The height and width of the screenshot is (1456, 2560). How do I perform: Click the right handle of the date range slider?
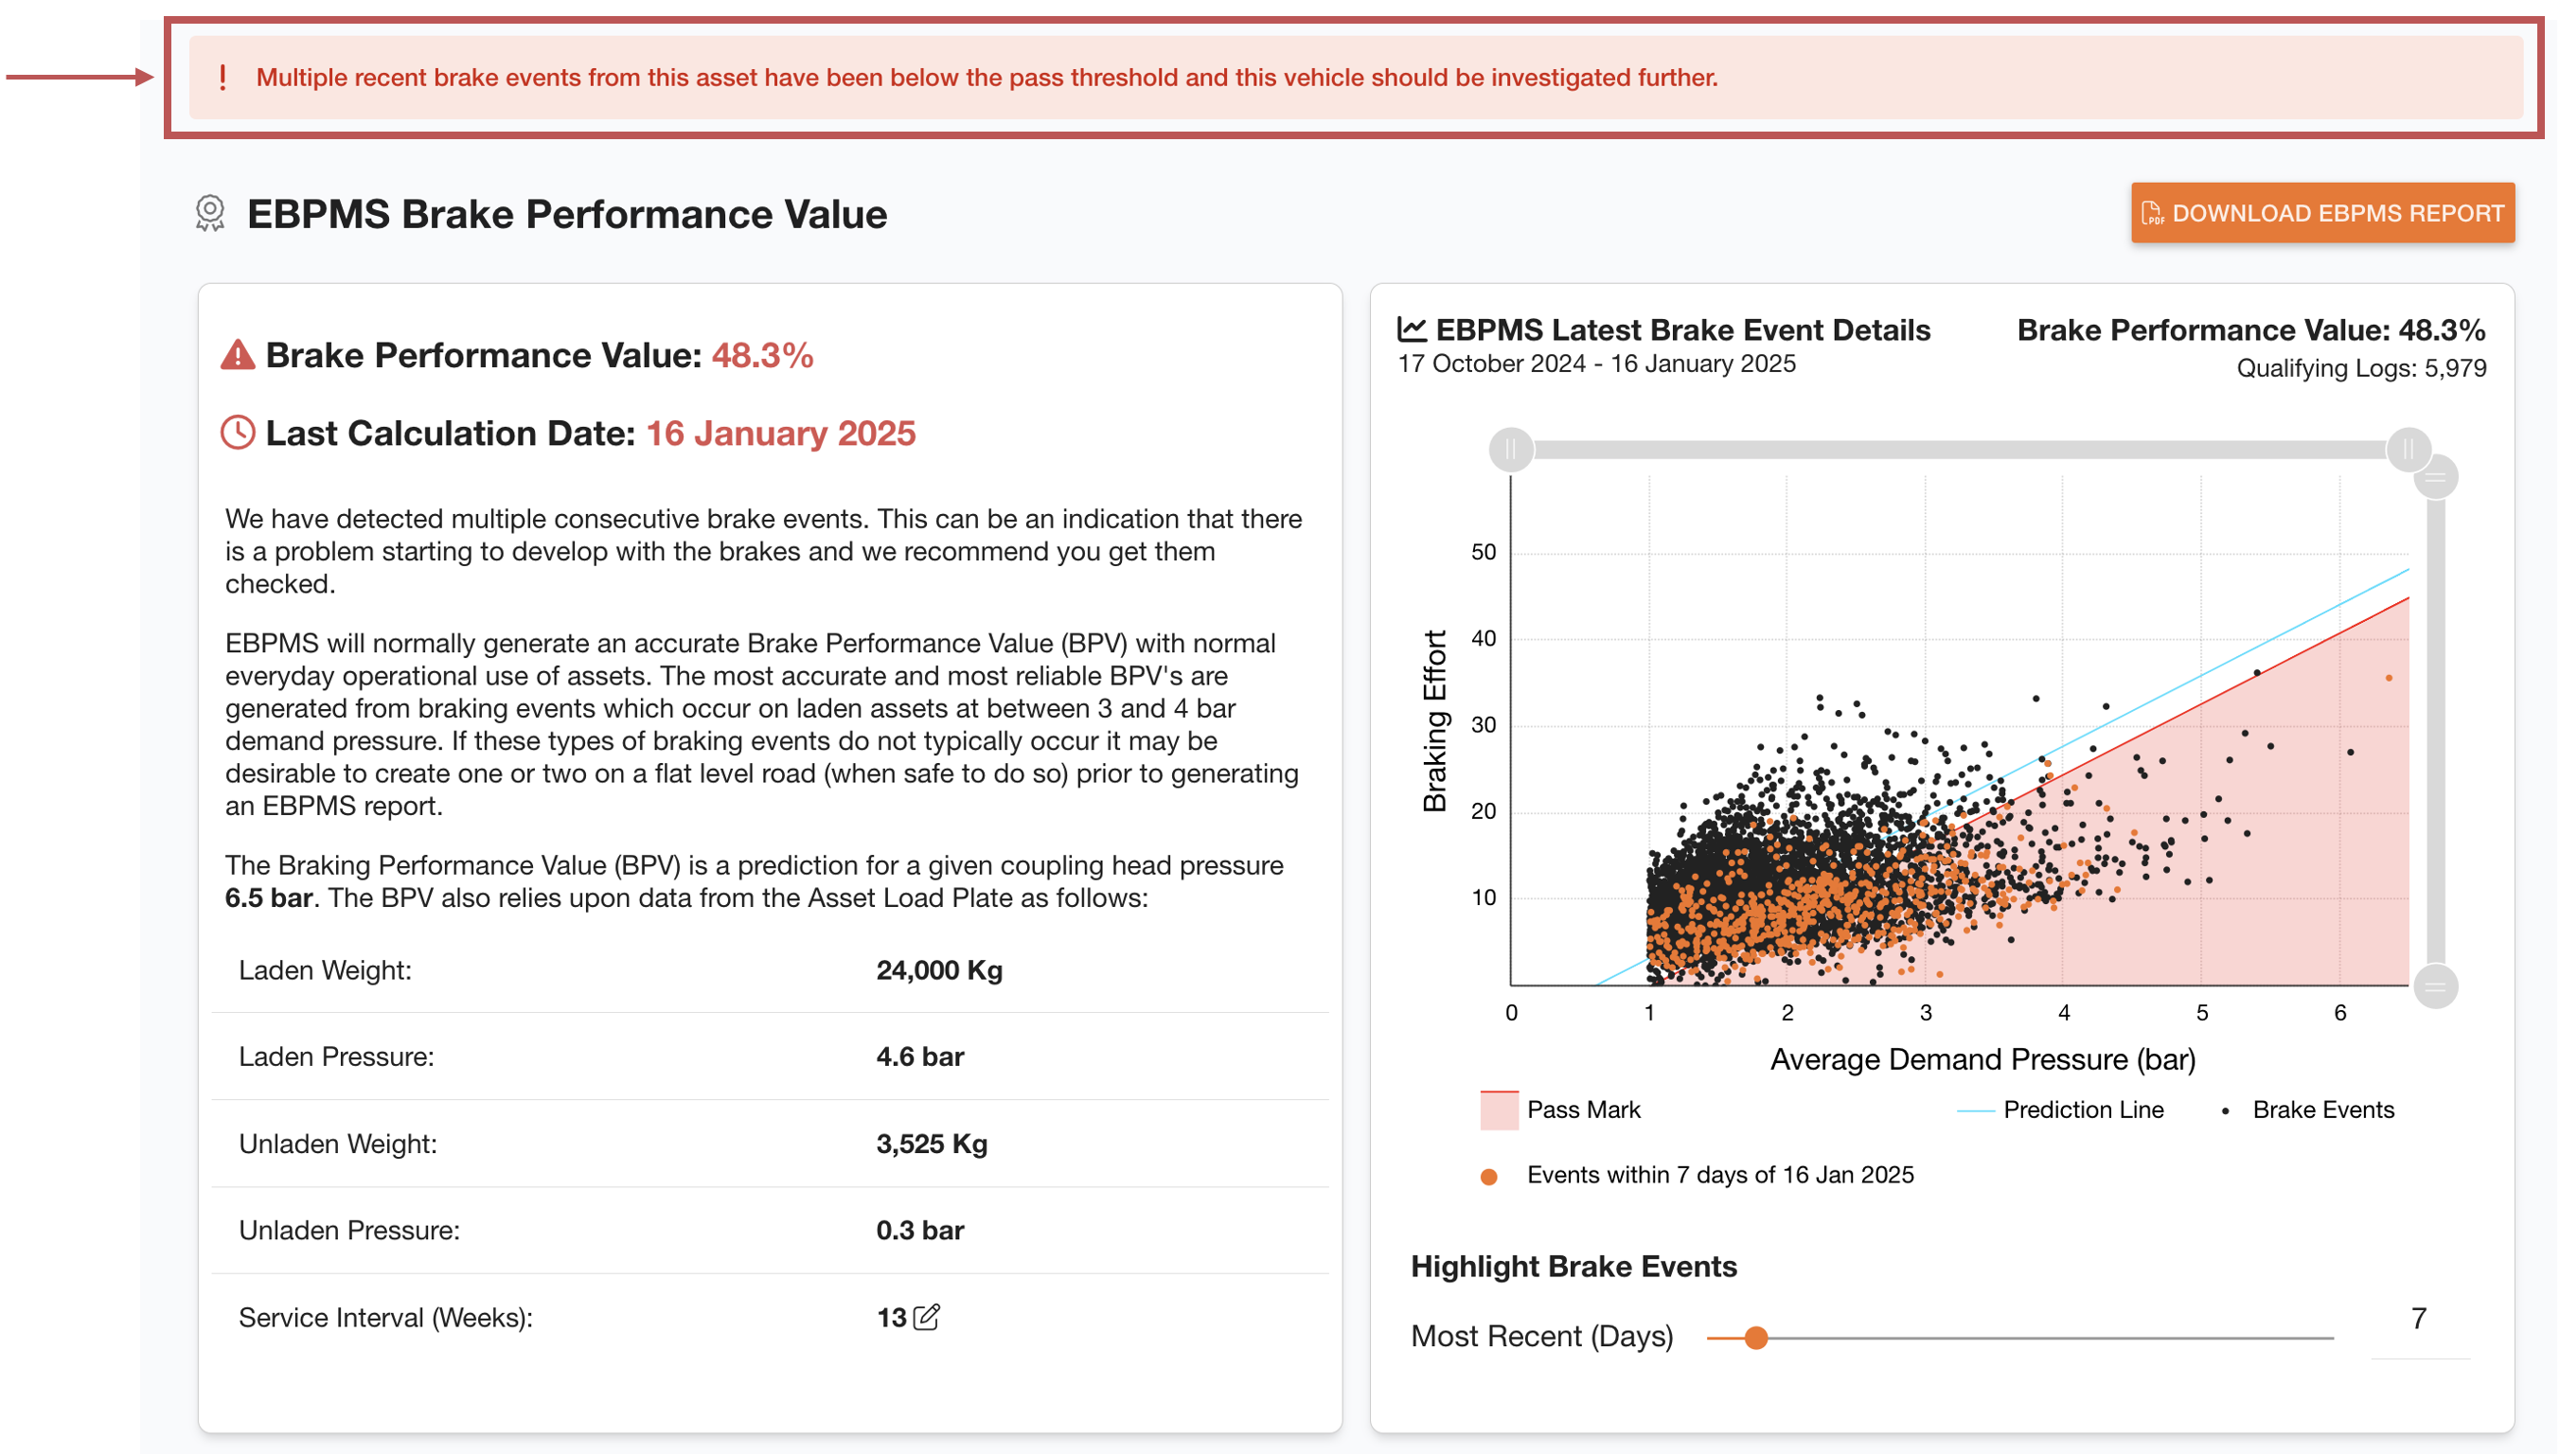pos(2410,450)
